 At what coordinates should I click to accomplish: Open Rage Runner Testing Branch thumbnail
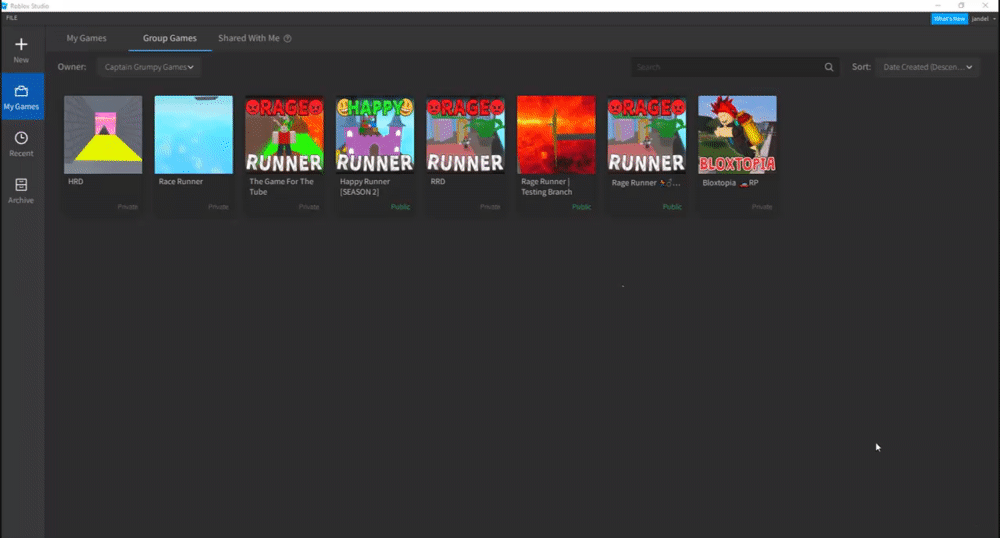point(556,134)
